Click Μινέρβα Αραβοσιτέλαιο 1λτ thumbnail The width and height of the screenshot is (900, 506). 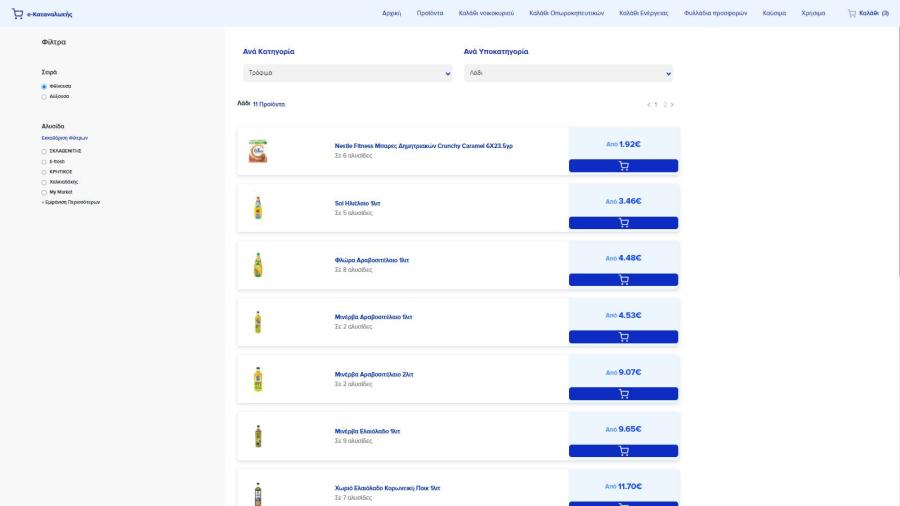tap(258, 322)
